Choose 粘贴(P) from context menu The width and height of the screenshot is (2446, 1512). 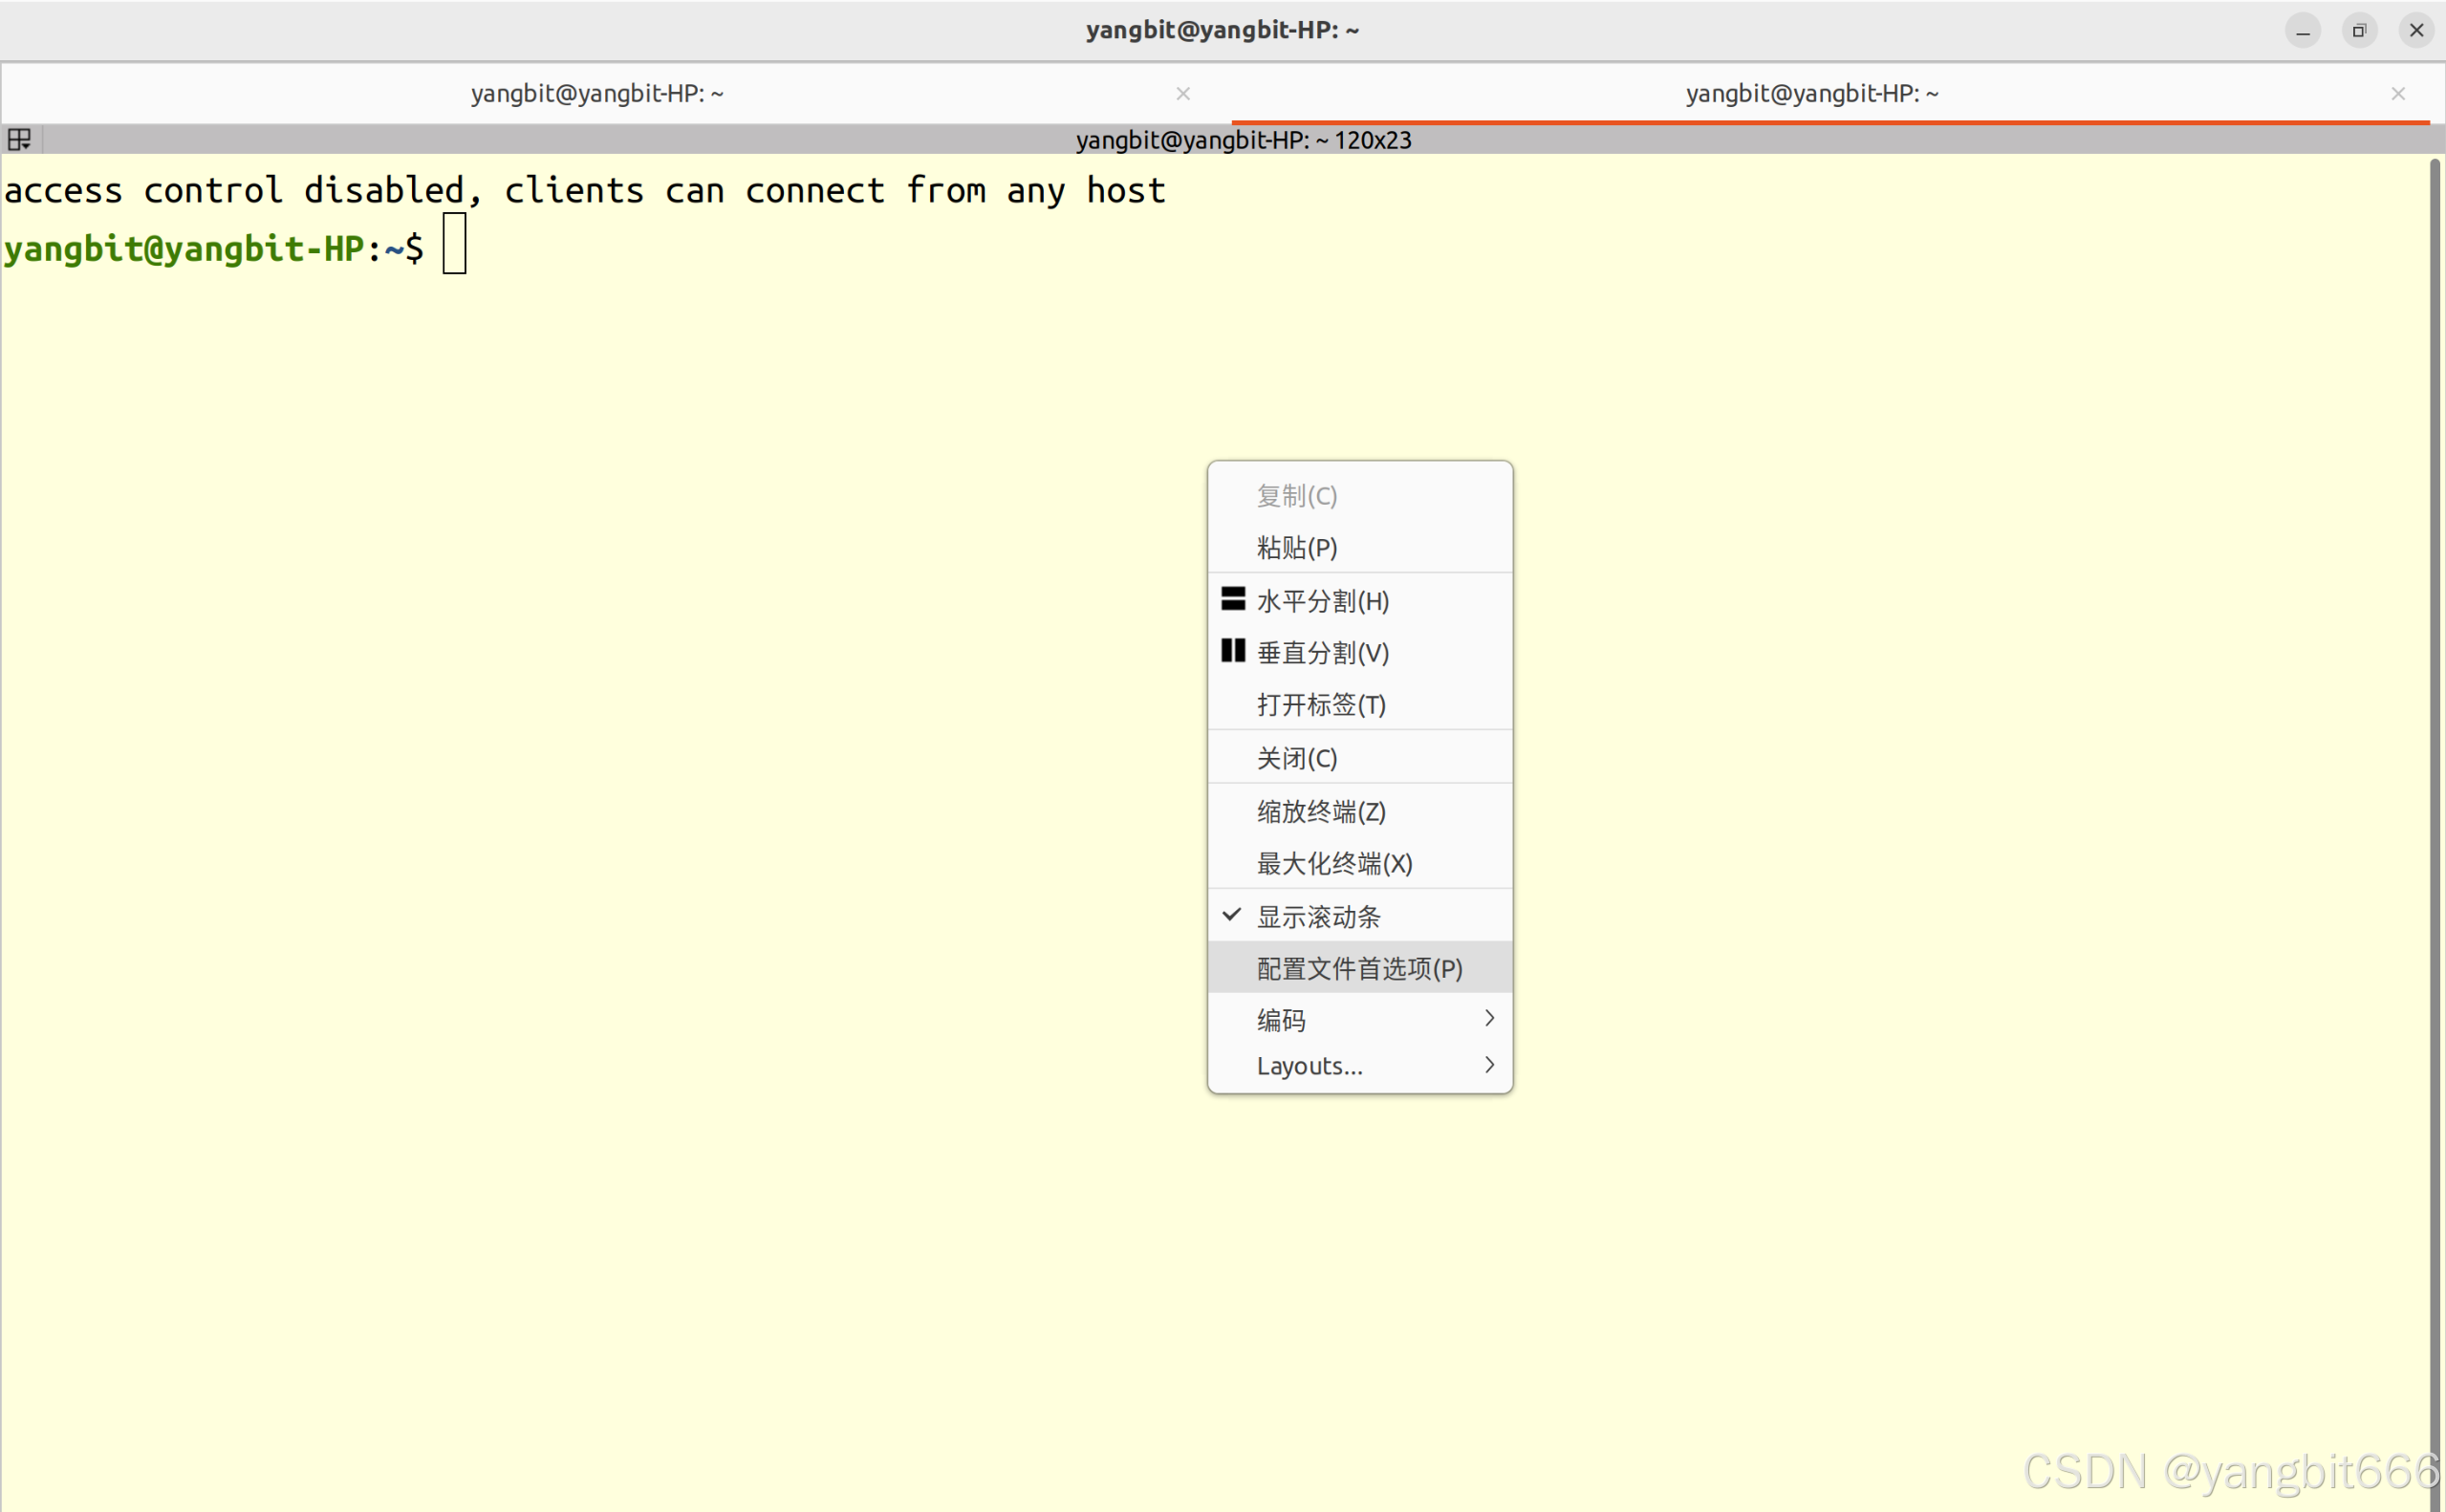1296,547
